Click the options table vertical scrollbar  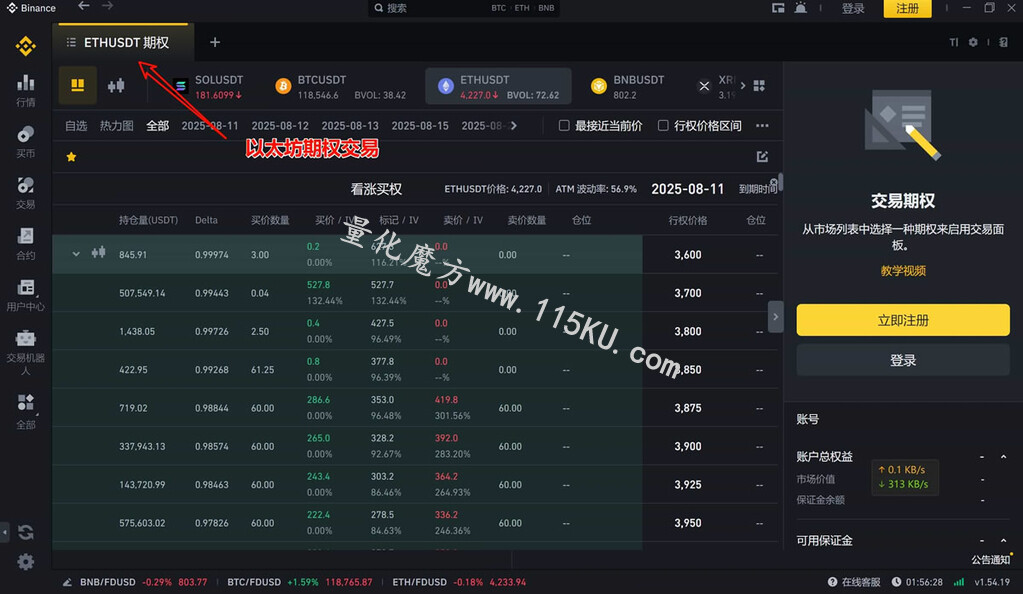coord(780,183)
